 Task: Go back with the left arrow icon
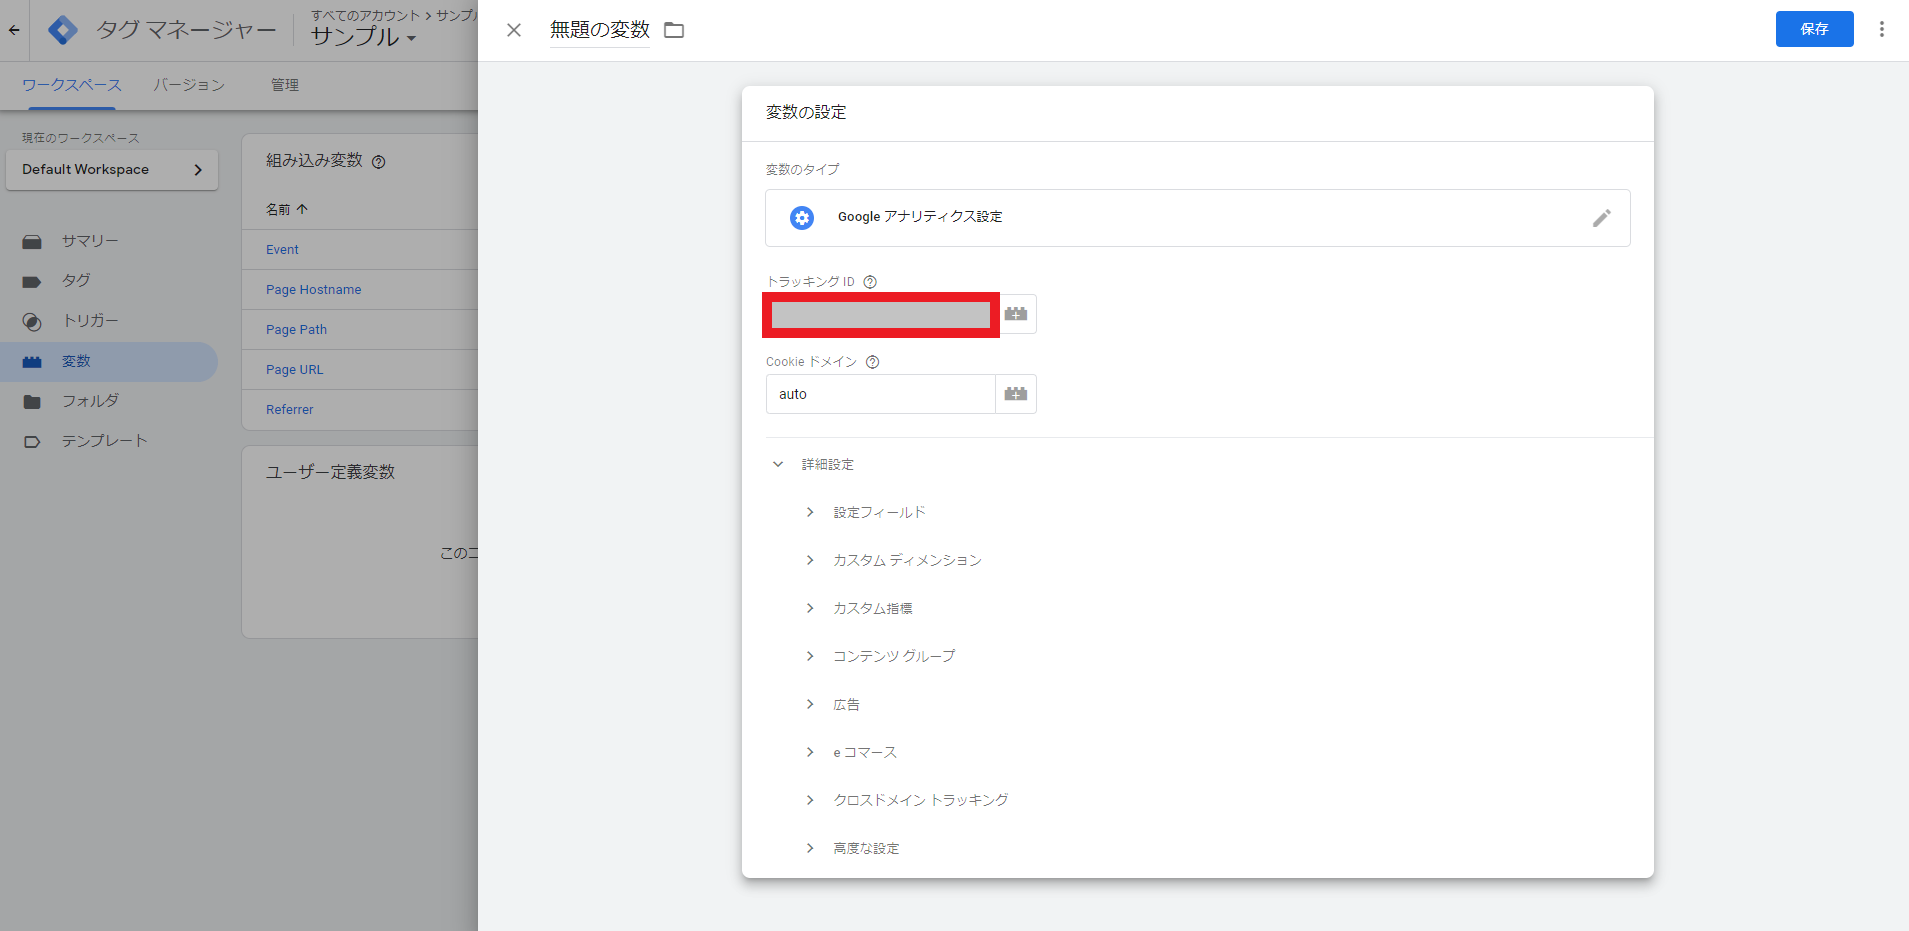click(14, 30)
